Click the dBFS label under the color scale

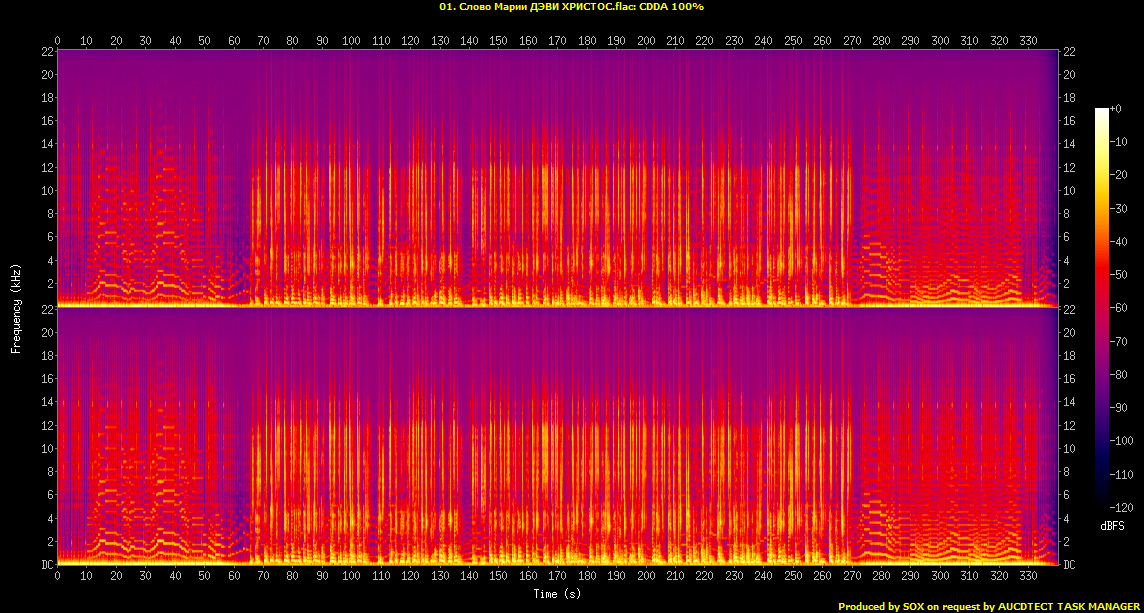pos(1113,525)
